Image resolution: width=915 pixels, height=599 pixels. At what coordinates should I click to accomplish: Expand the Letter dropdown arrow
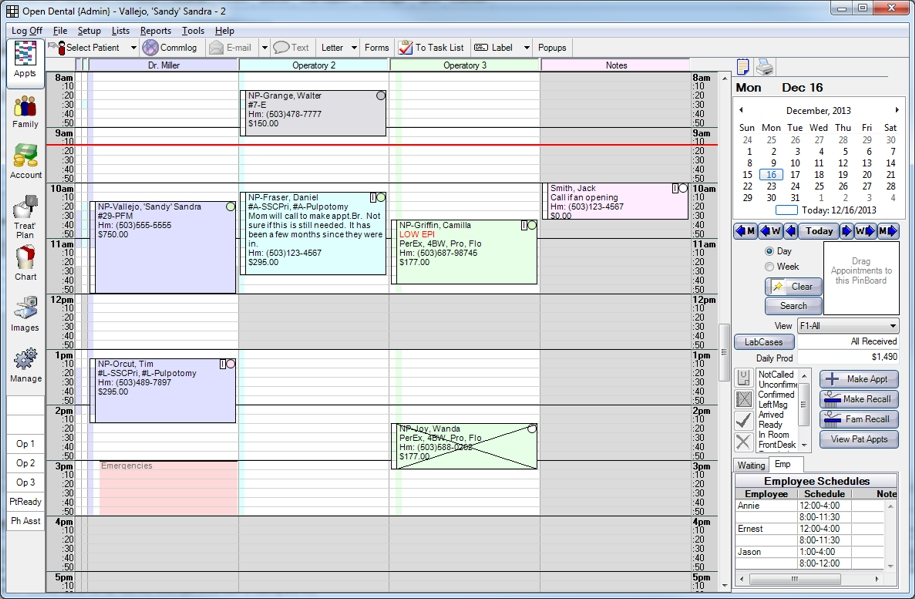coord(354,48)
